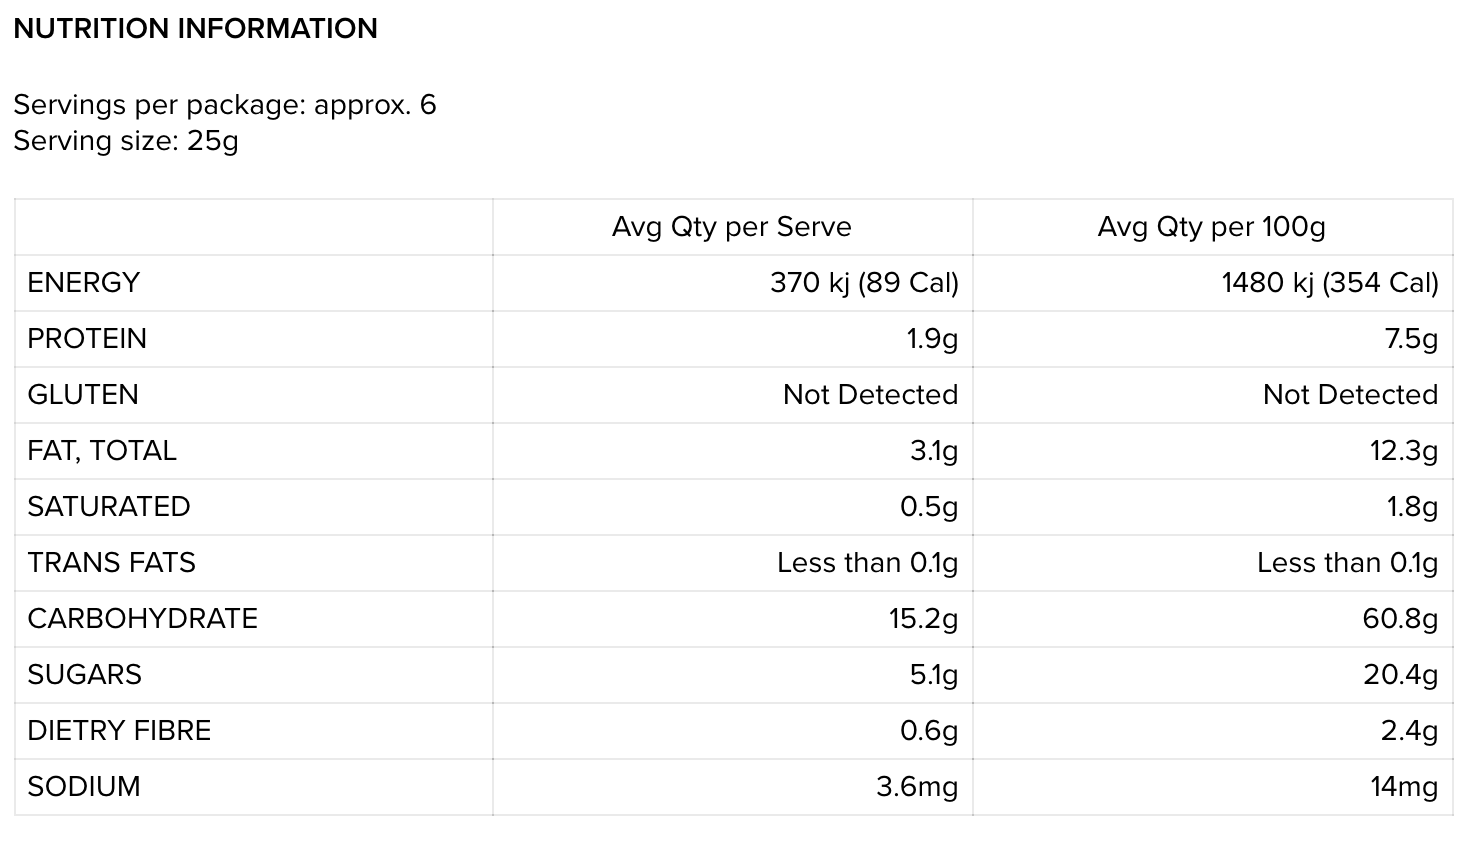Select the Avg Qty per Serve header
This screenshot has width=1478, height=852.
pos(731,227)
